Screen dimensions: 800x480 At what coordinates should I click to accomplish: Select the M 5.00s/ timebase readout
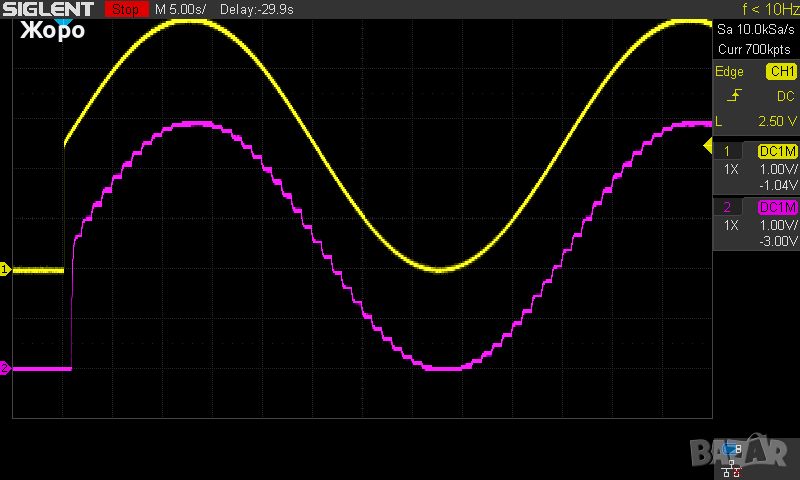pos(181,9)
